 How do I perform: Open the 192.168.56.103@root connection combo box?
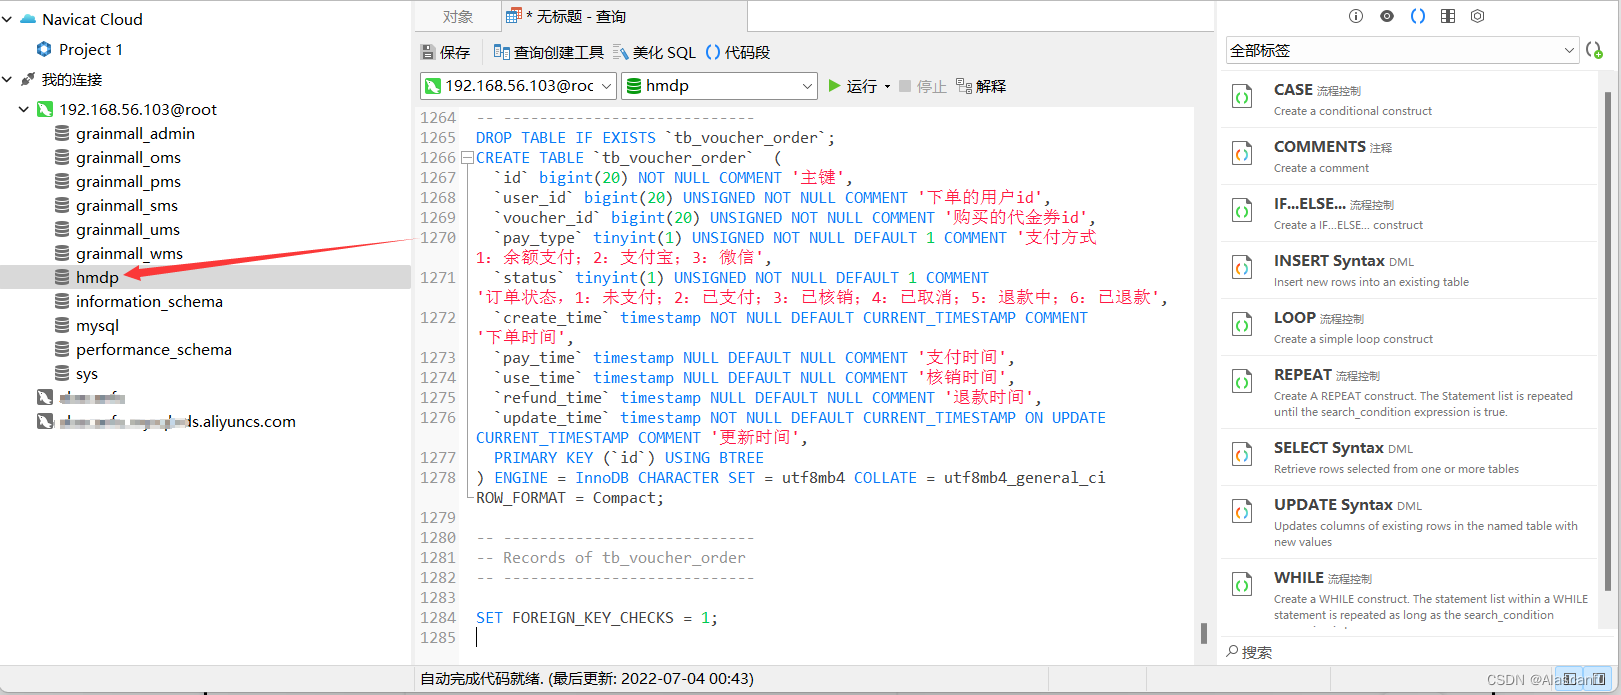518,86
